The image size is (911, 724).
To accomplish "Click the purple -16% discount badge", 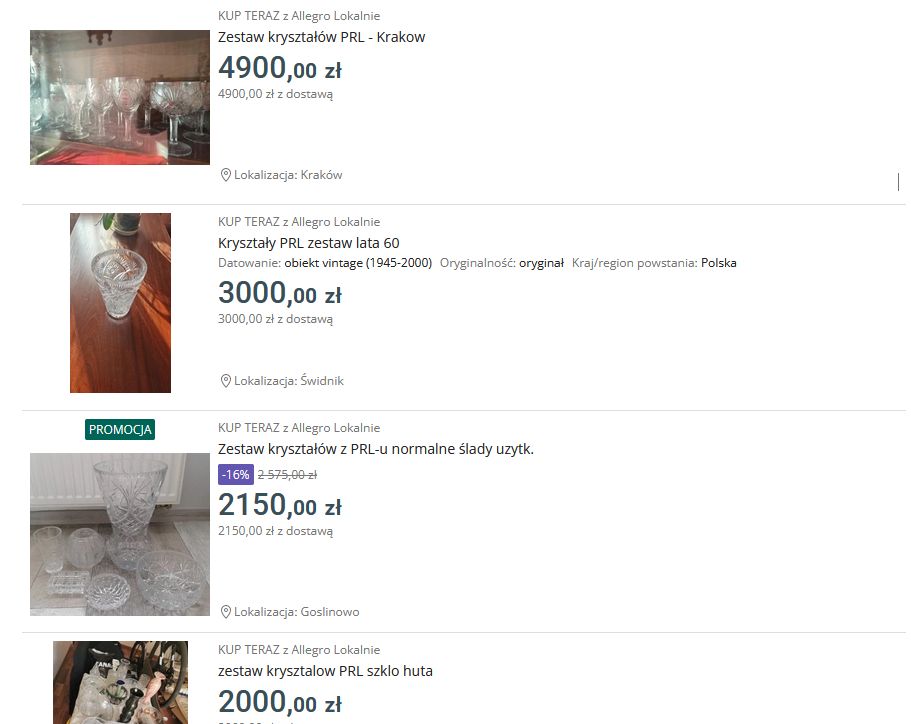I will 235,475.
